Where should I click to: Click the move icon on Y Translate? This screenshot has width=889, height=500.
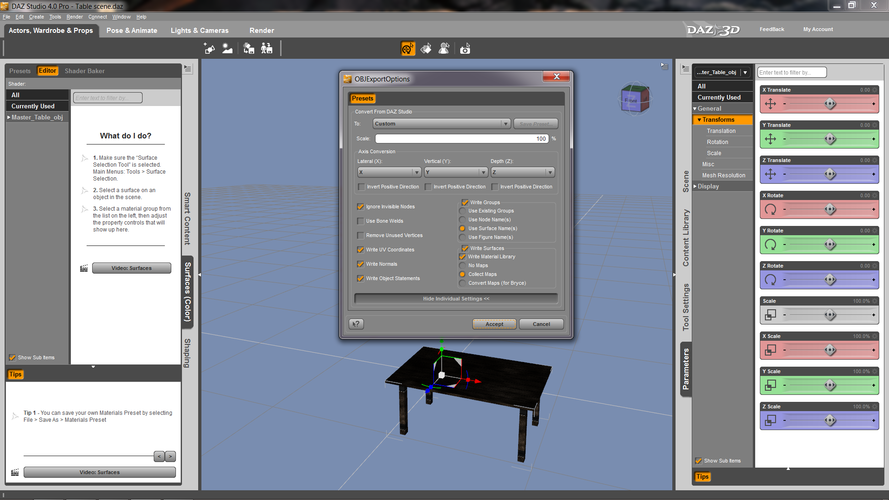click(770, 139)
